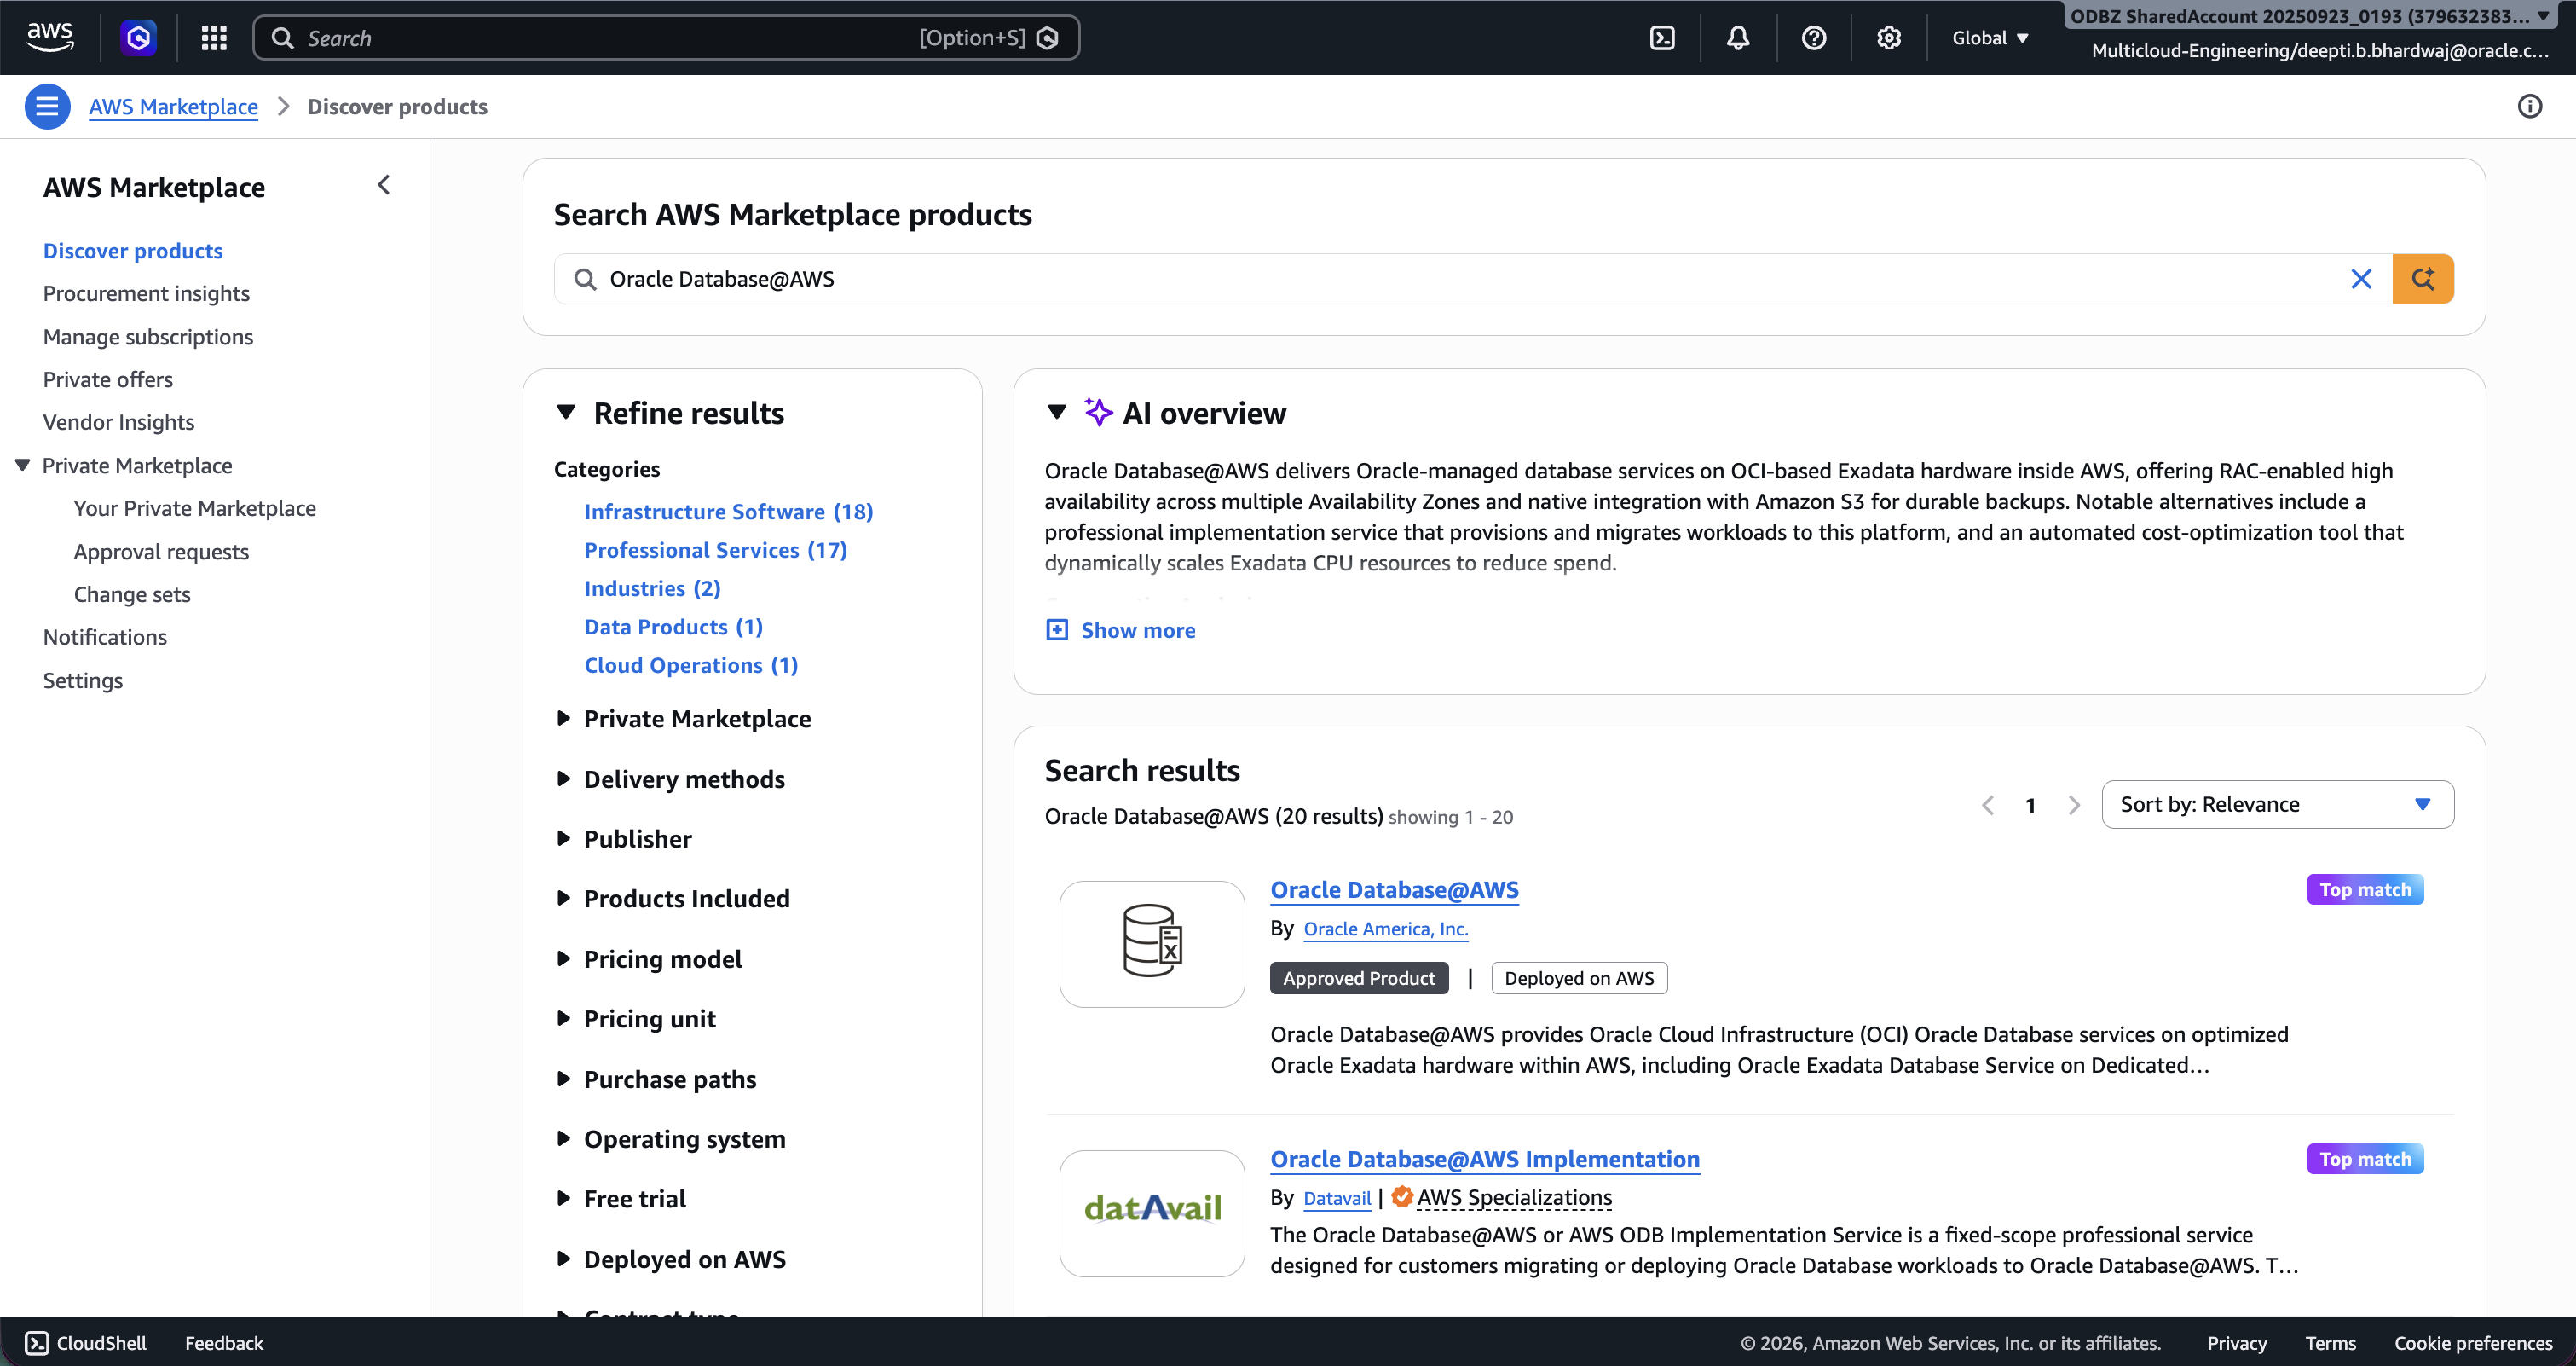Open the Datavail publisher link
Viewport: 2576px width, 1366px height.
coord(1337,1198)
